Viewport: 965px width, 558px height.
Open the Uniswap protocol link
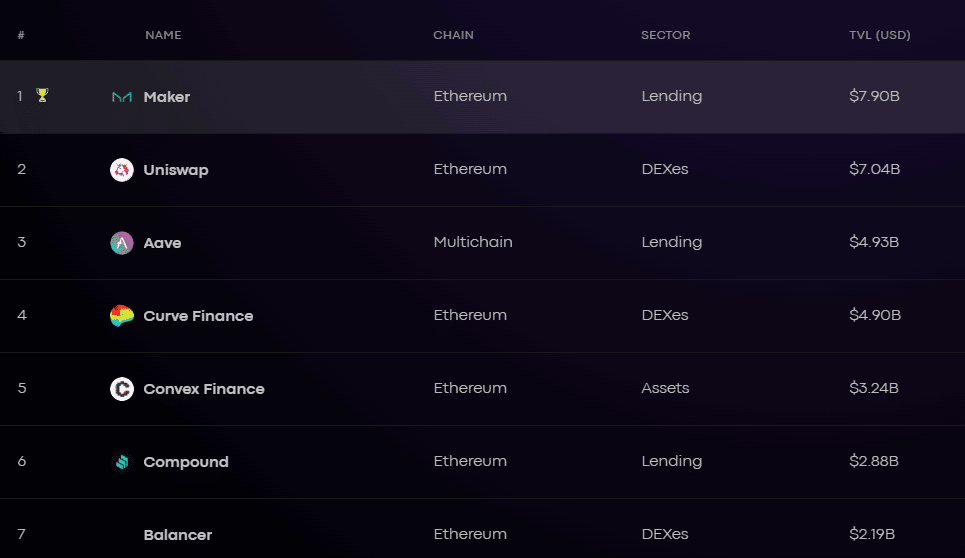tap(176, 170)
